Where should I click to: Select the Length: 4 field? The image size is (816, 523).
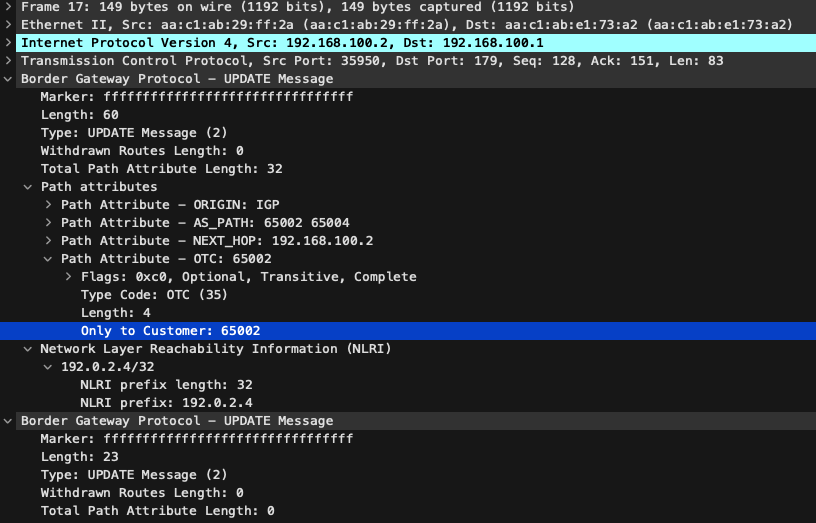116,313
